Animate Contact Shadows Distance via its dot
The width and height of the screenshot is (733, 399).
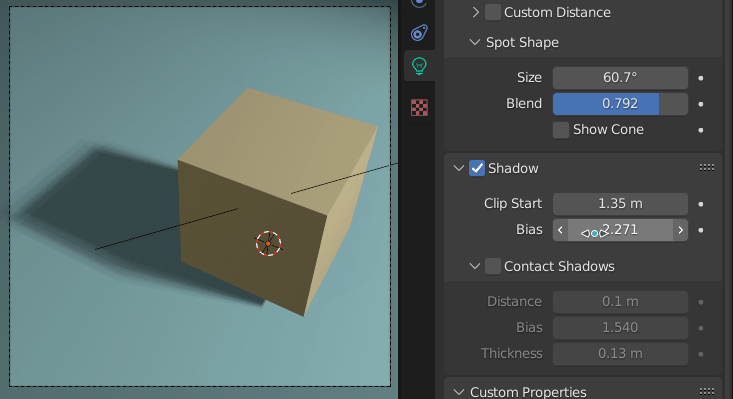[701, 302]
